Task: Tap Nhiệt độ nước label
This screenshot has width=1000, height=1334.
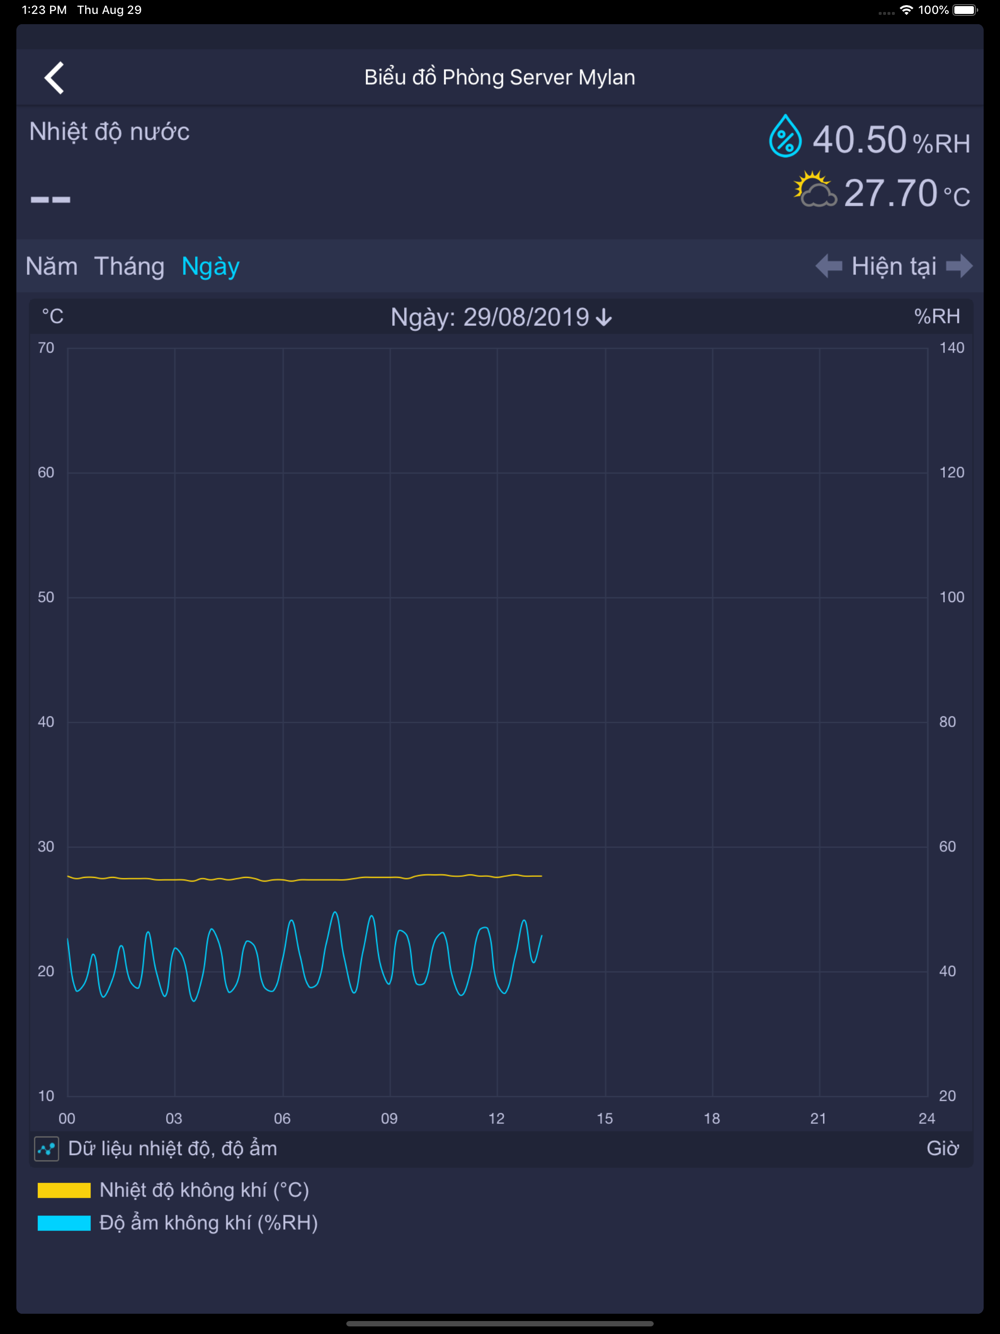Action: (109, 132)
